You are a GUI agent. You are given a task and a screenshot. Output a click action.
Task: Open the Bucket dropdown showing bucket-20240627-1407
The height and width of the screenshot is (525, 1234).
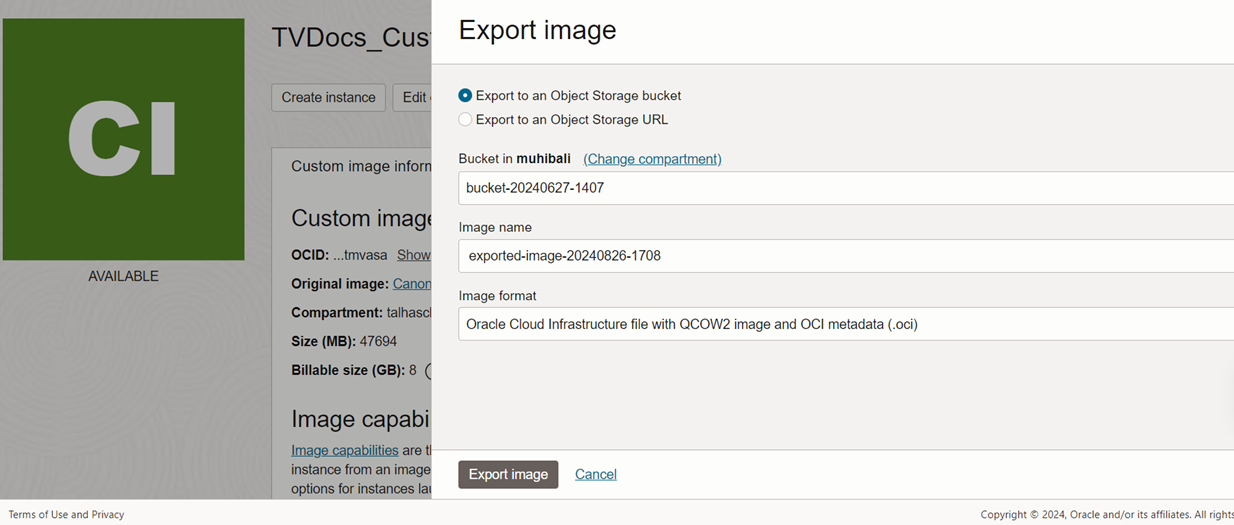pyautogui.click(x=845, y=188)
